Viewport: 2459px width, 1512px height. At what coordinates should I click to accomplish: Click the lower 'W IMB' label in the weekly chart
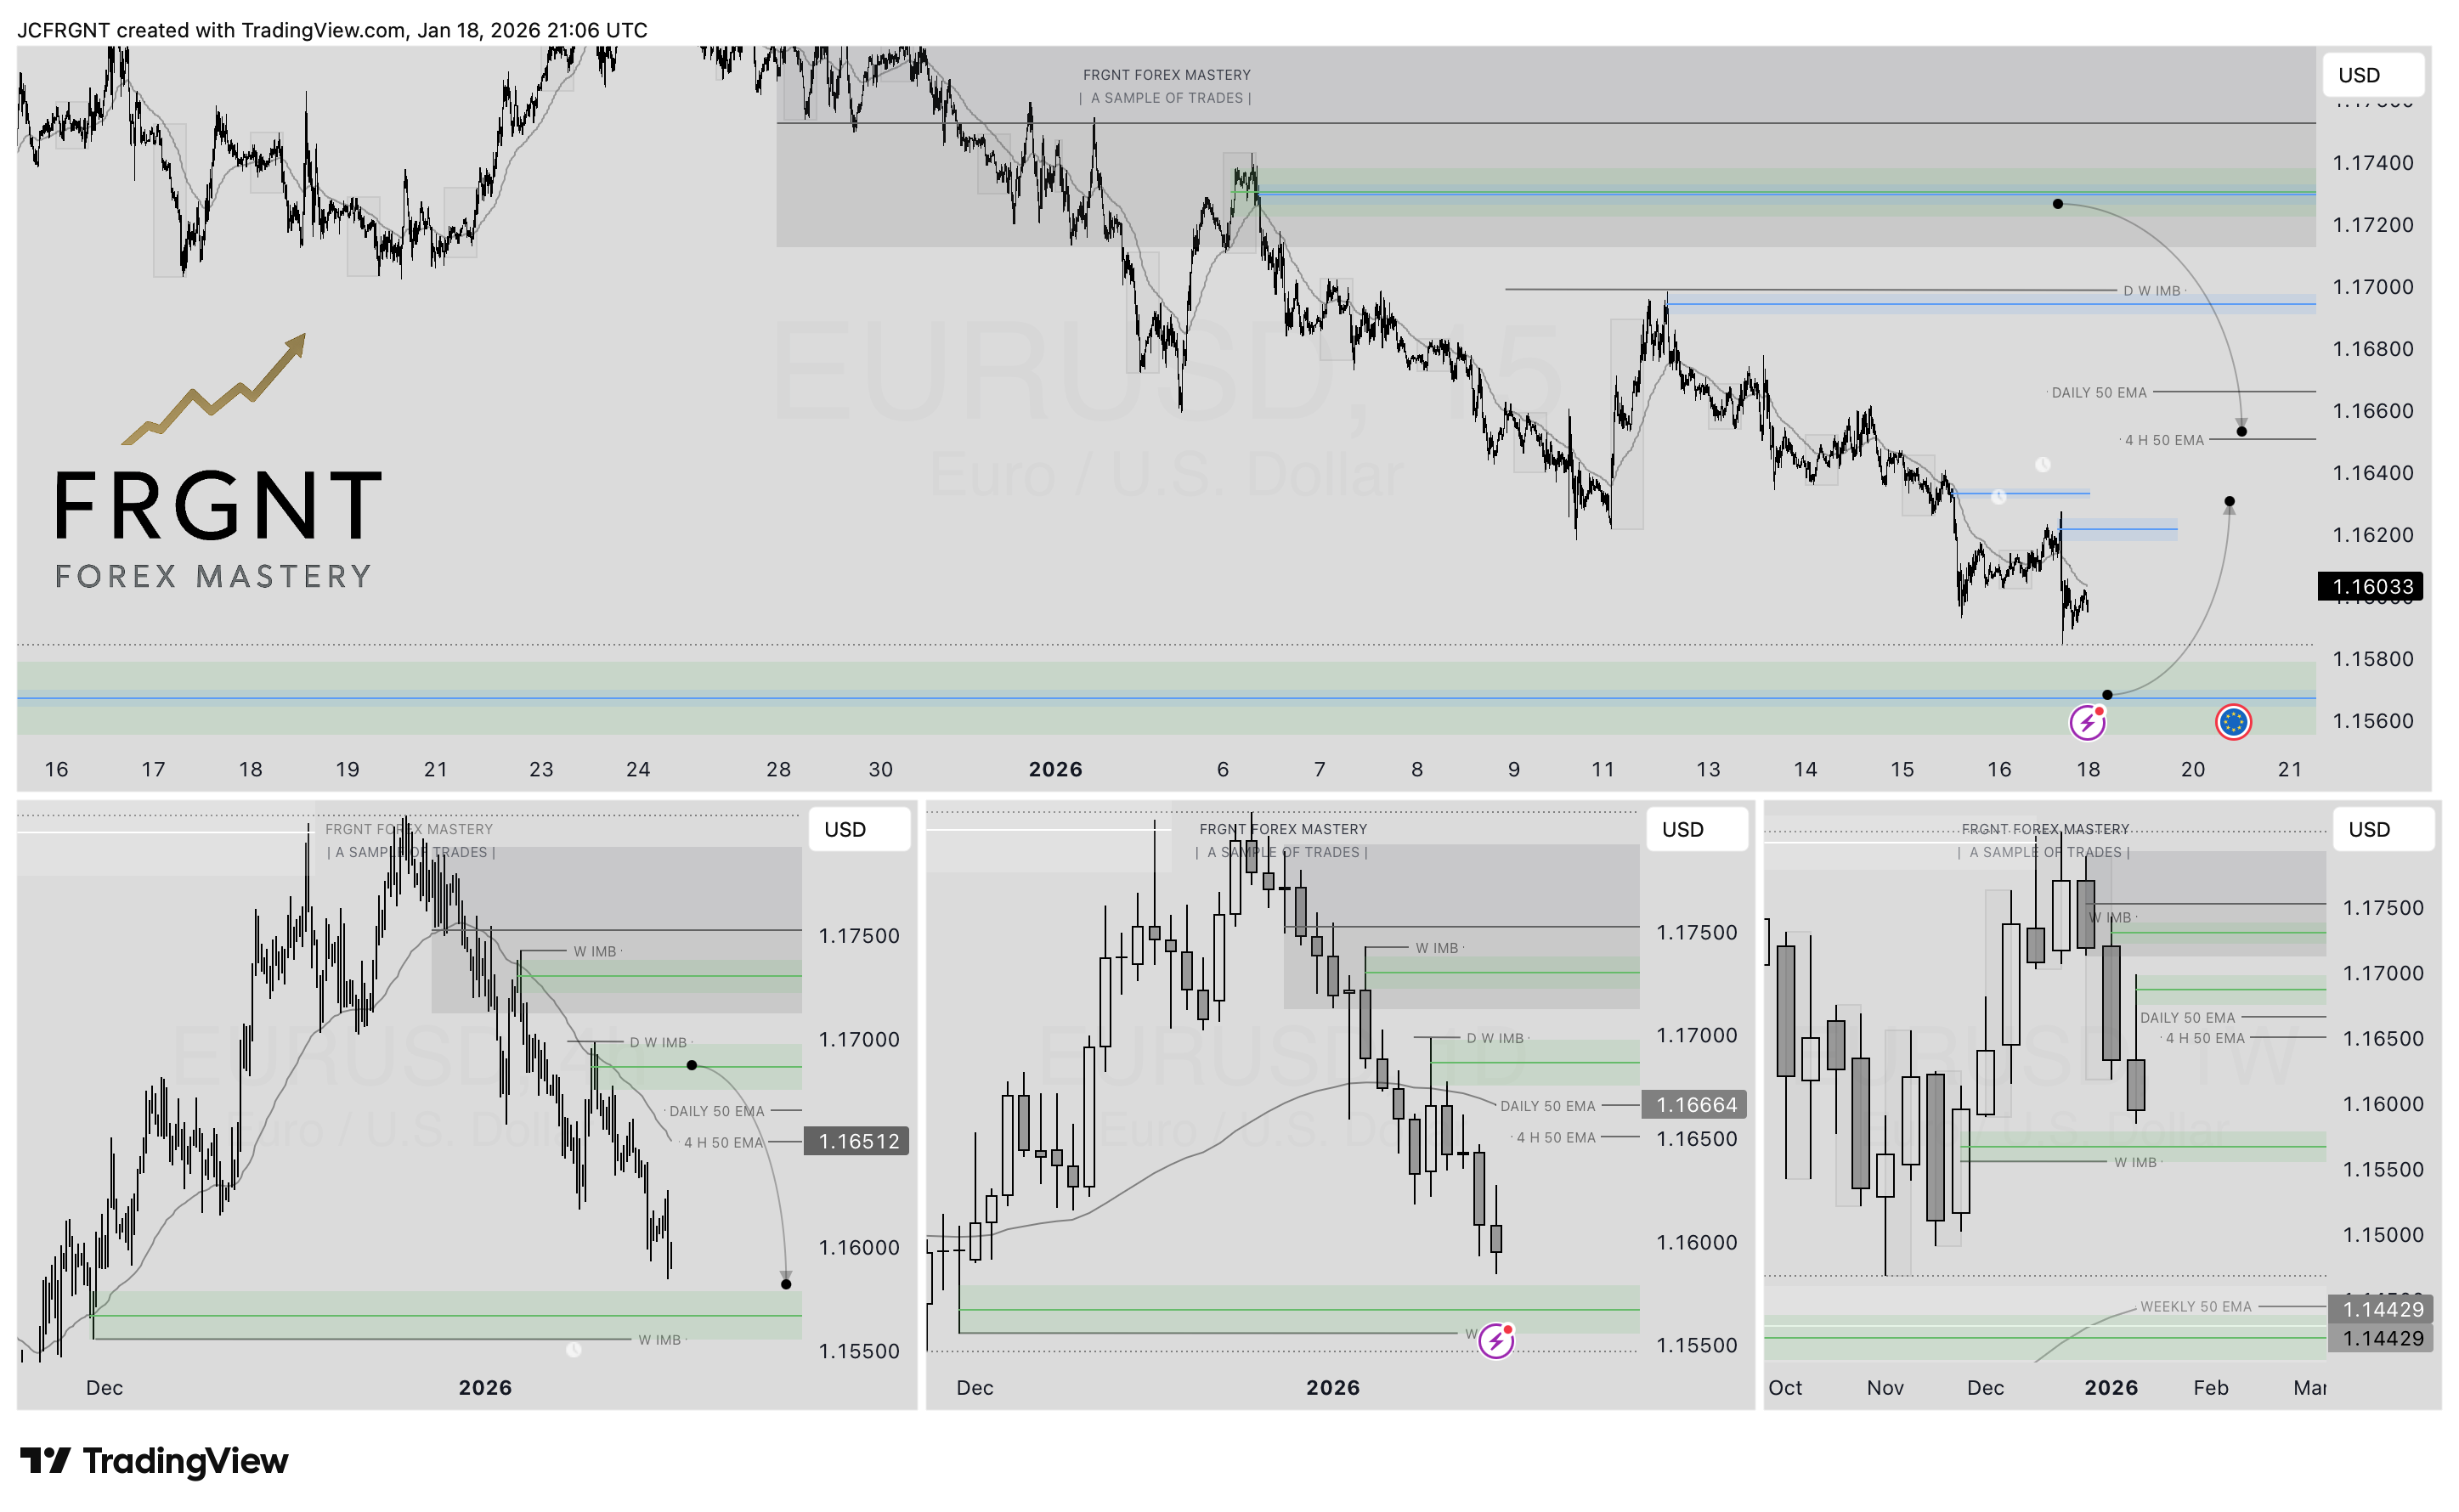pos(2134,1162)
